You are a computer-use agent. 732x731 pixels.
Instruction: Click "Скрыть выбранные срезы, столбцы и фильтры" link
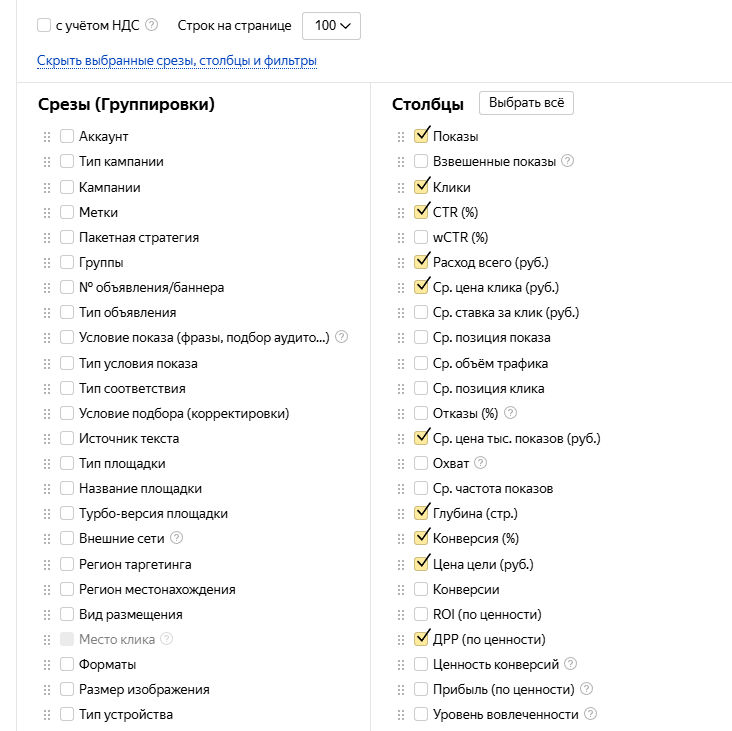[x=177, y=61]
